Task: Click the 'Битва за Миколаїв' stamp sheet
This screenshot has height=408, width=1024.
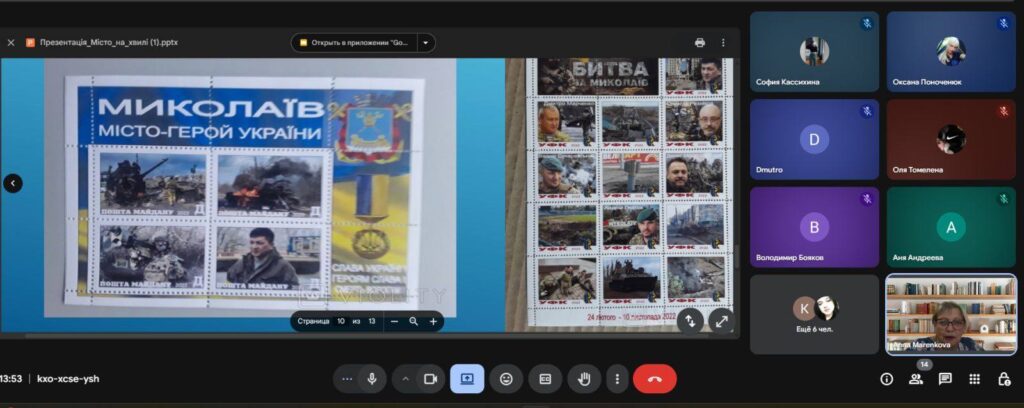Action: (x=630, y=190)
